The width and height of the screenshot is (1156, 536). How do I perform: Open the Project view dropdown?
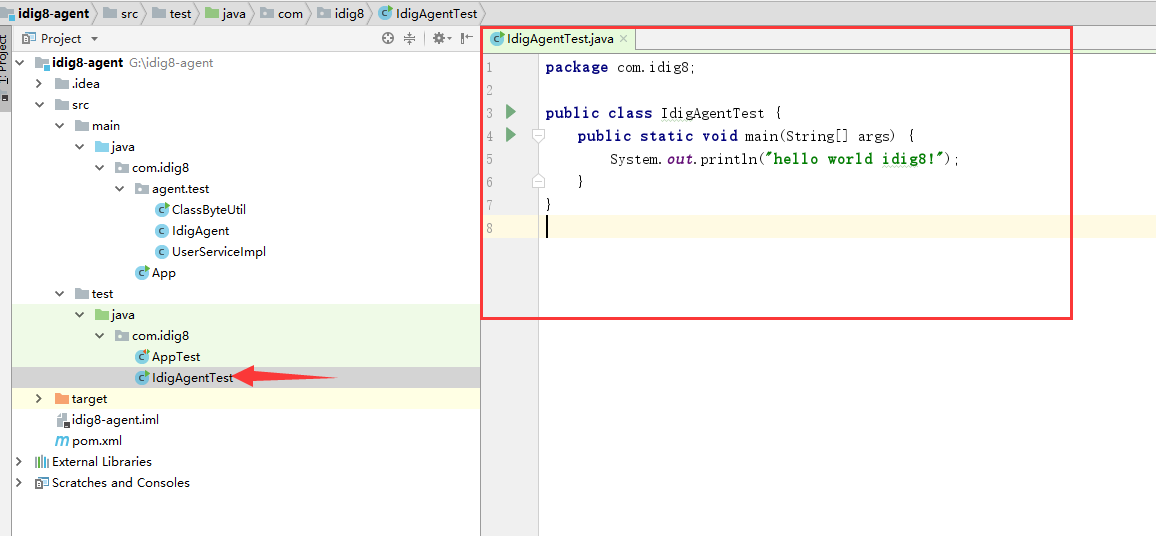(x=94, y=38)
